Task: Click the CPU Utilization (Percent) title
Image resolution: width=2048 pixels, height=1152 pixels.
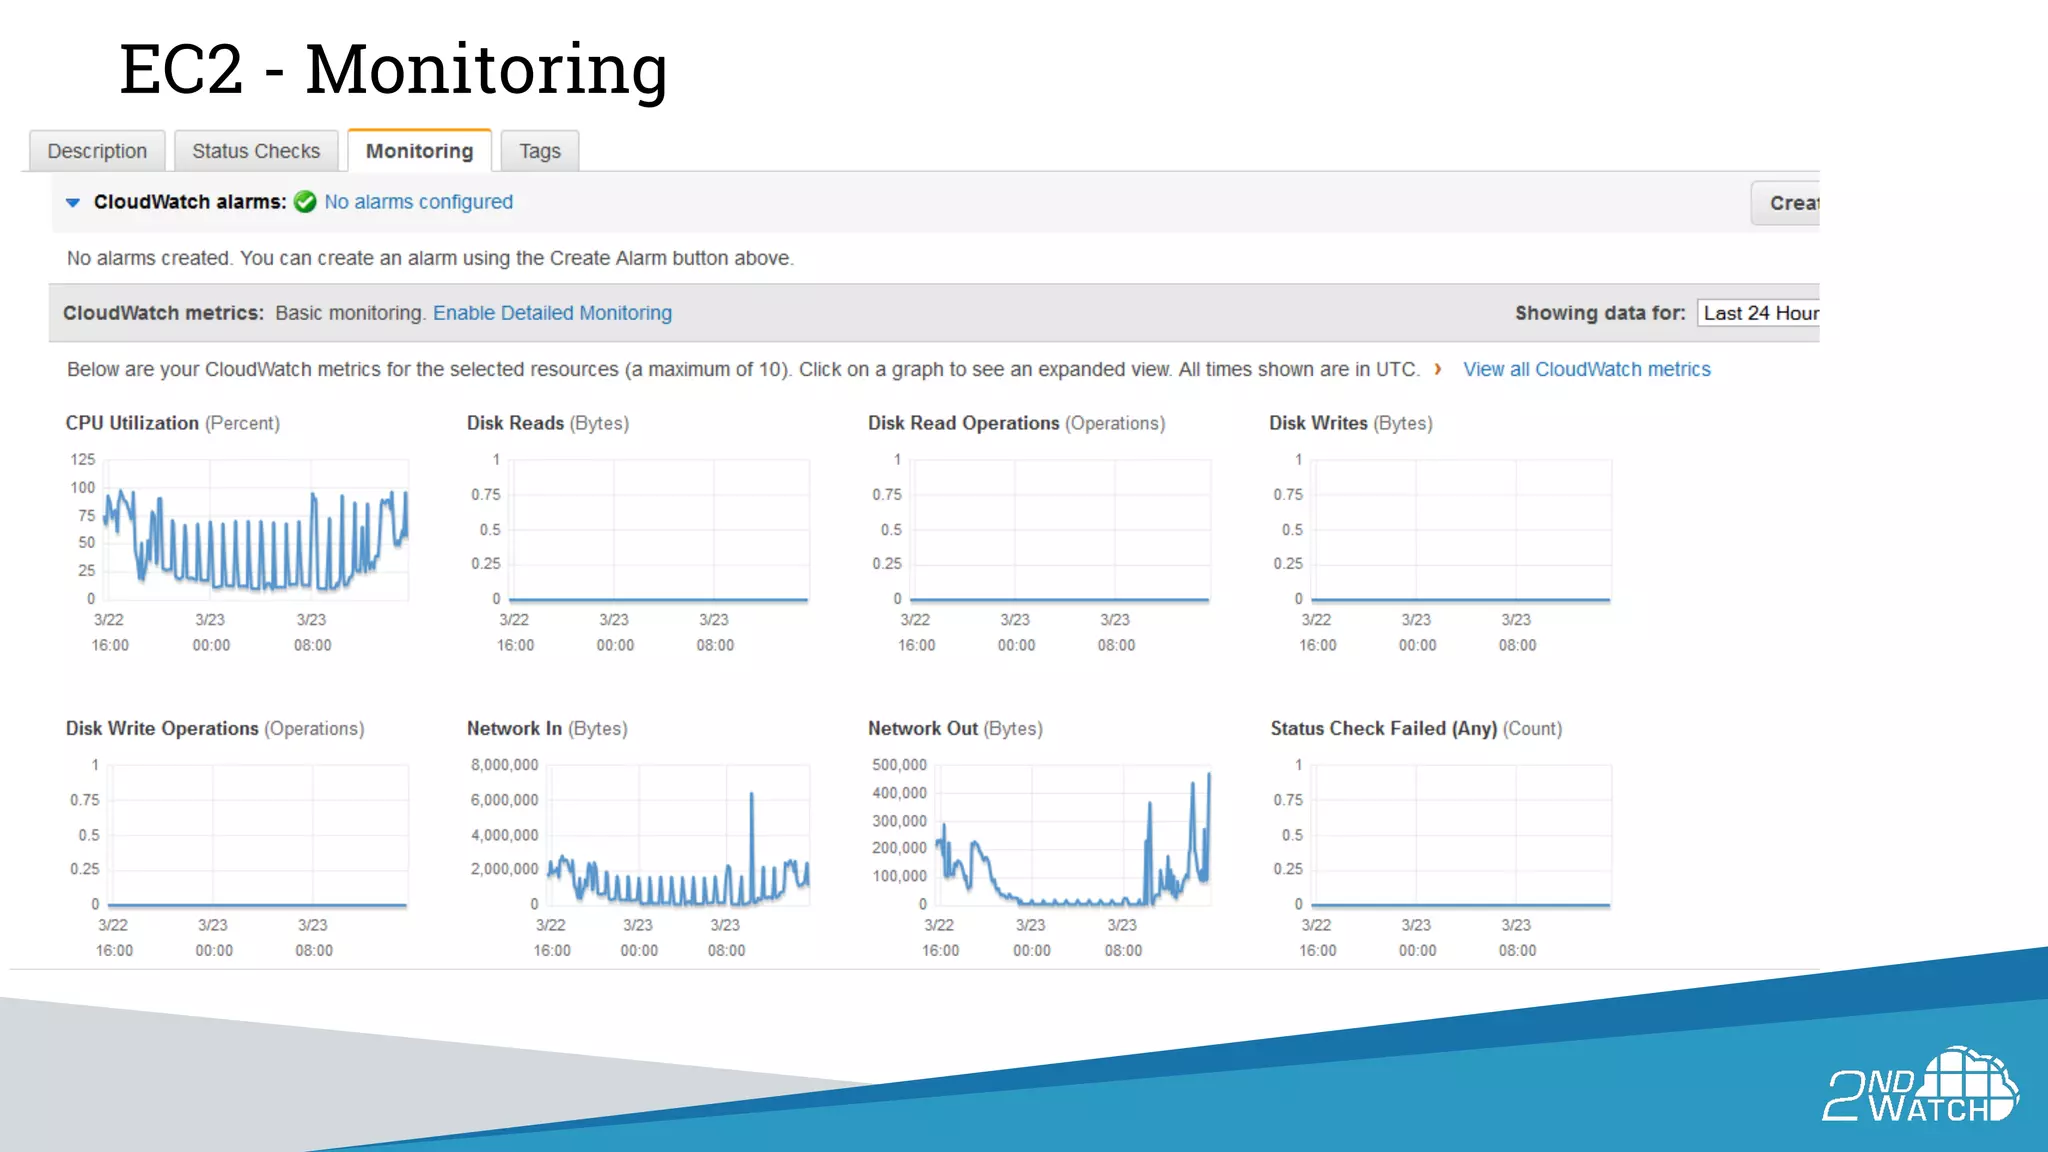Action: point(173,423)
